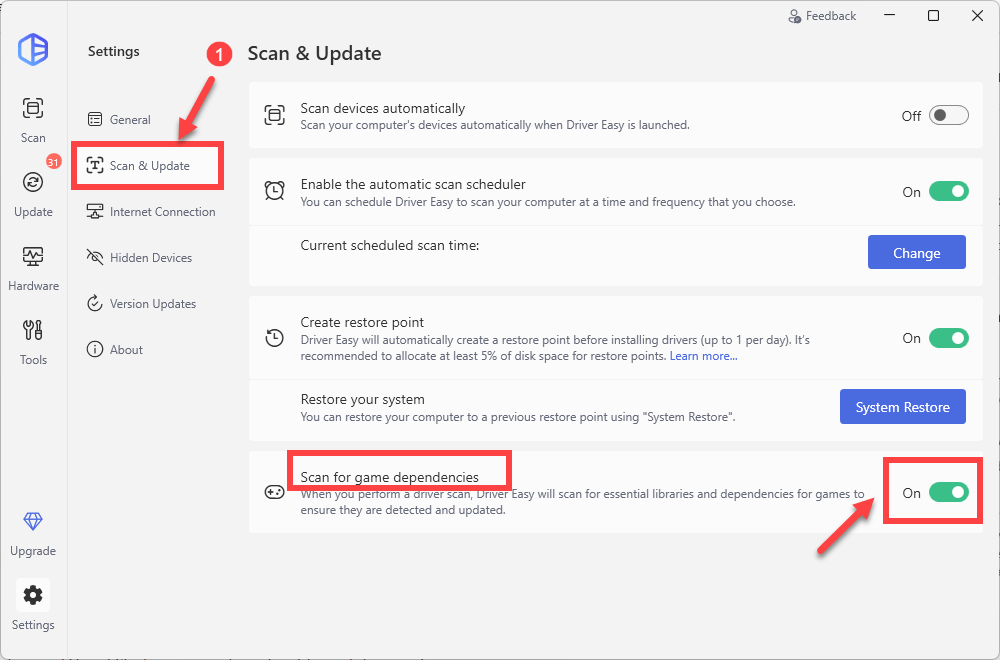Open the Update section with badge

point(33,192)
